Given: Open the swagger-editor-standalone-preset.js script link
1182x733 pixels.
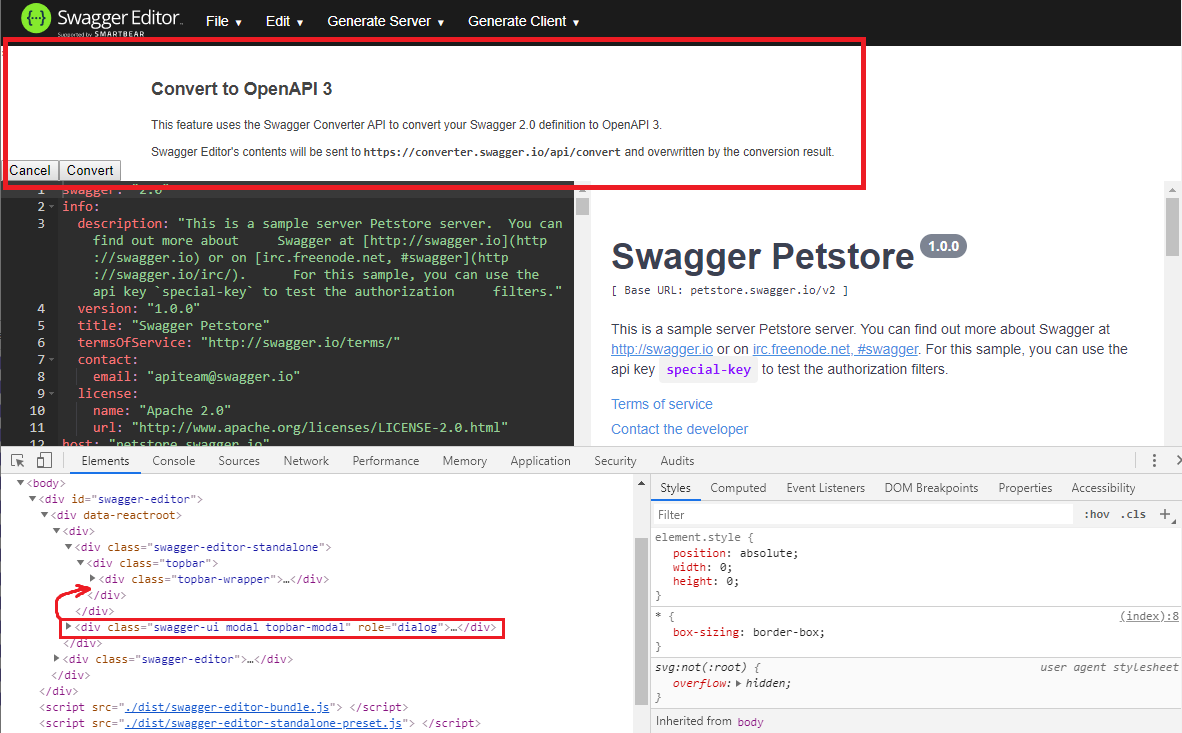Looking at the screenshot, I should tap(264, 722).
